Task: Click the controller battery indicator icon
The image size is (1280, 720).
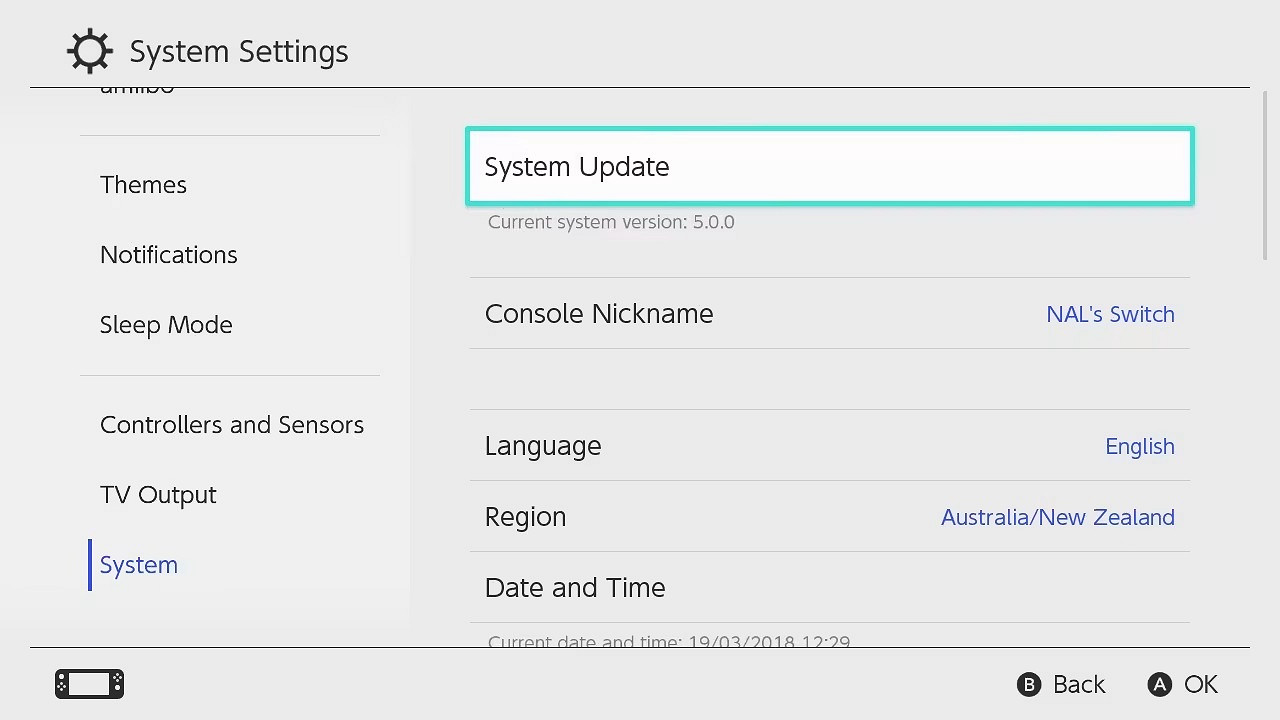Action: [x=89, y=684]
